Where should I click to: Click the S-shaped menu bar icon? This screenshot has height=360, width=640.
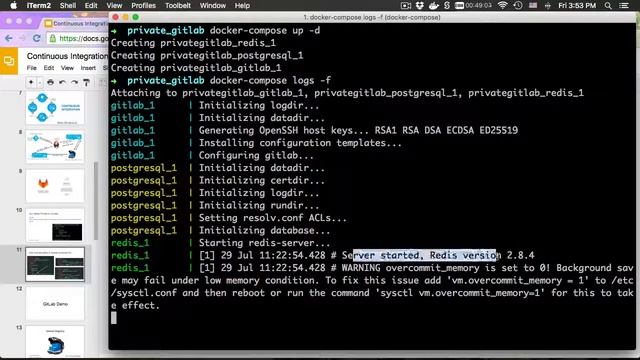click(447, 5)
